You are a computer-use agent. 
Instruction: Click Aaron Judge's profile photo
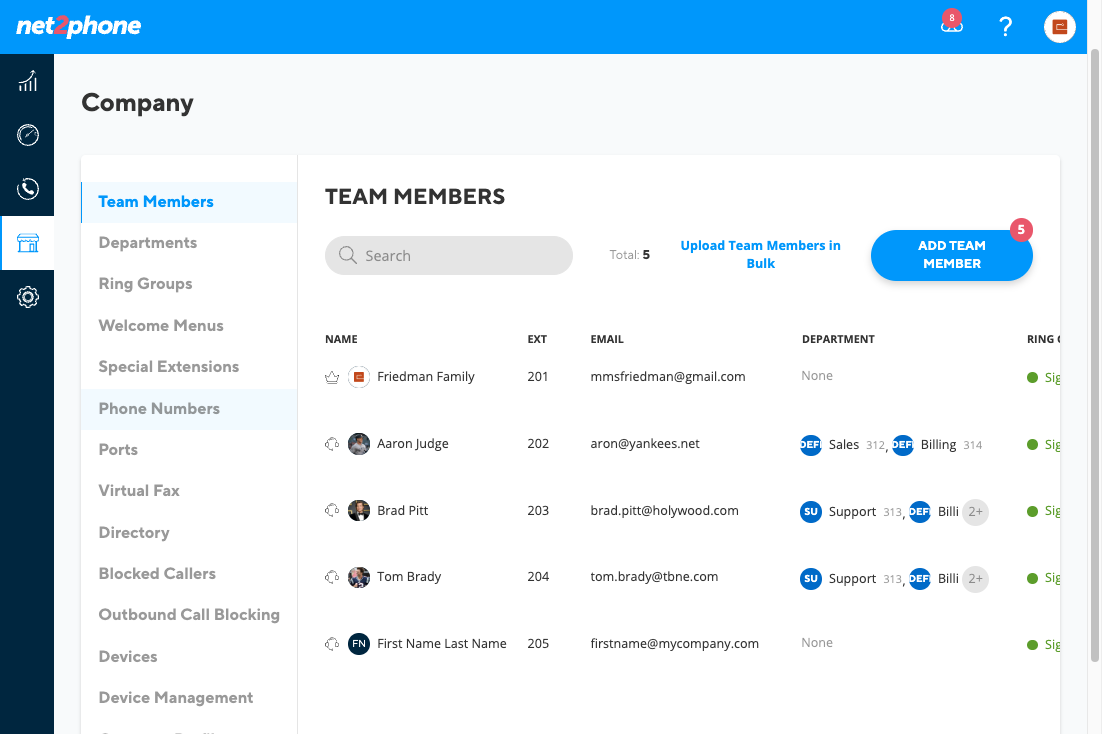tap(359, 444)
